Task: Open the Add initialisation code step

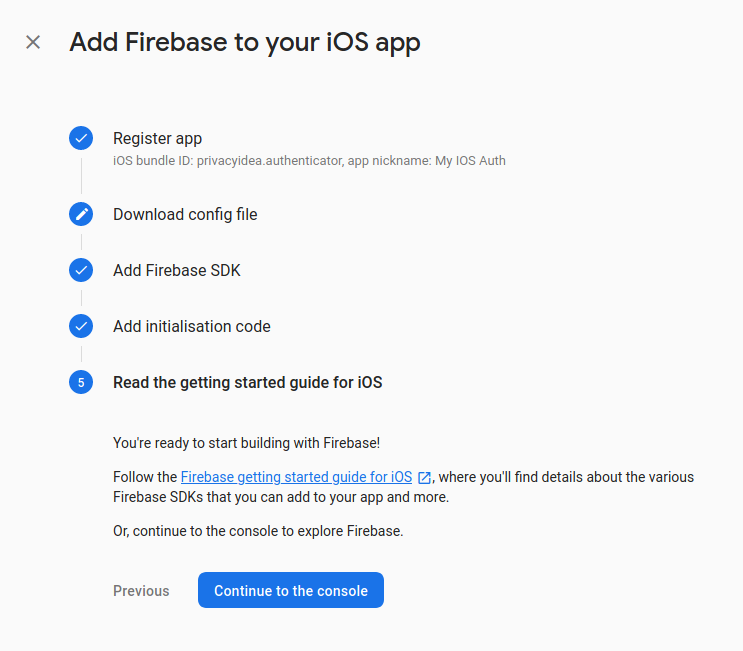Action: [x=192, y=326]
